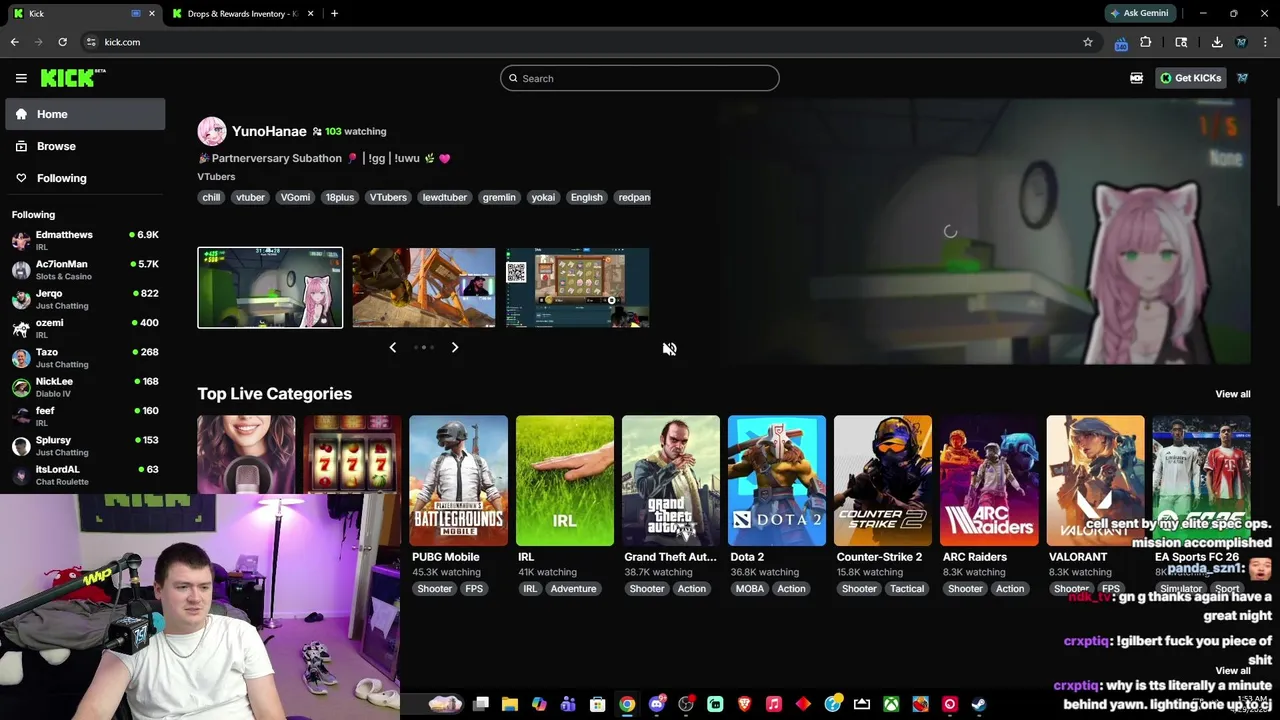Click YunoHanae's profile avatar

click(x=212, y=131)
